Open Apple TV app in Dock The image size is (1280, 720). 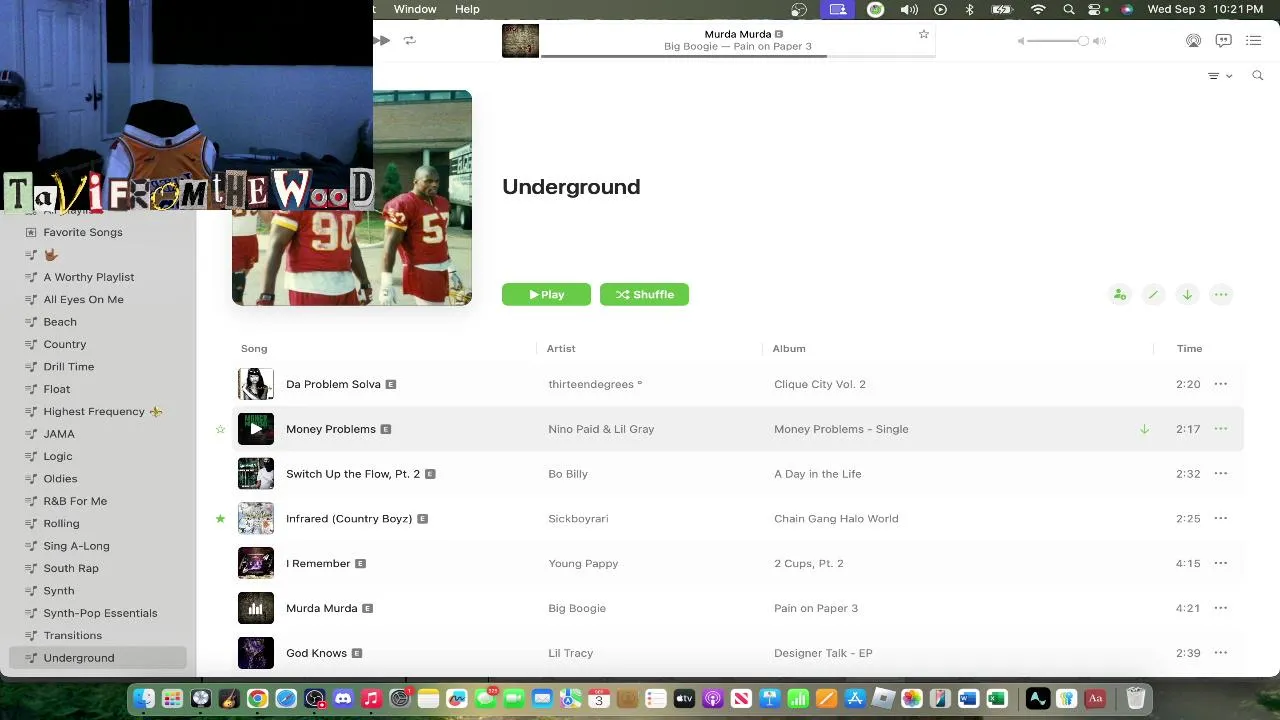click(x=684, y=698)
